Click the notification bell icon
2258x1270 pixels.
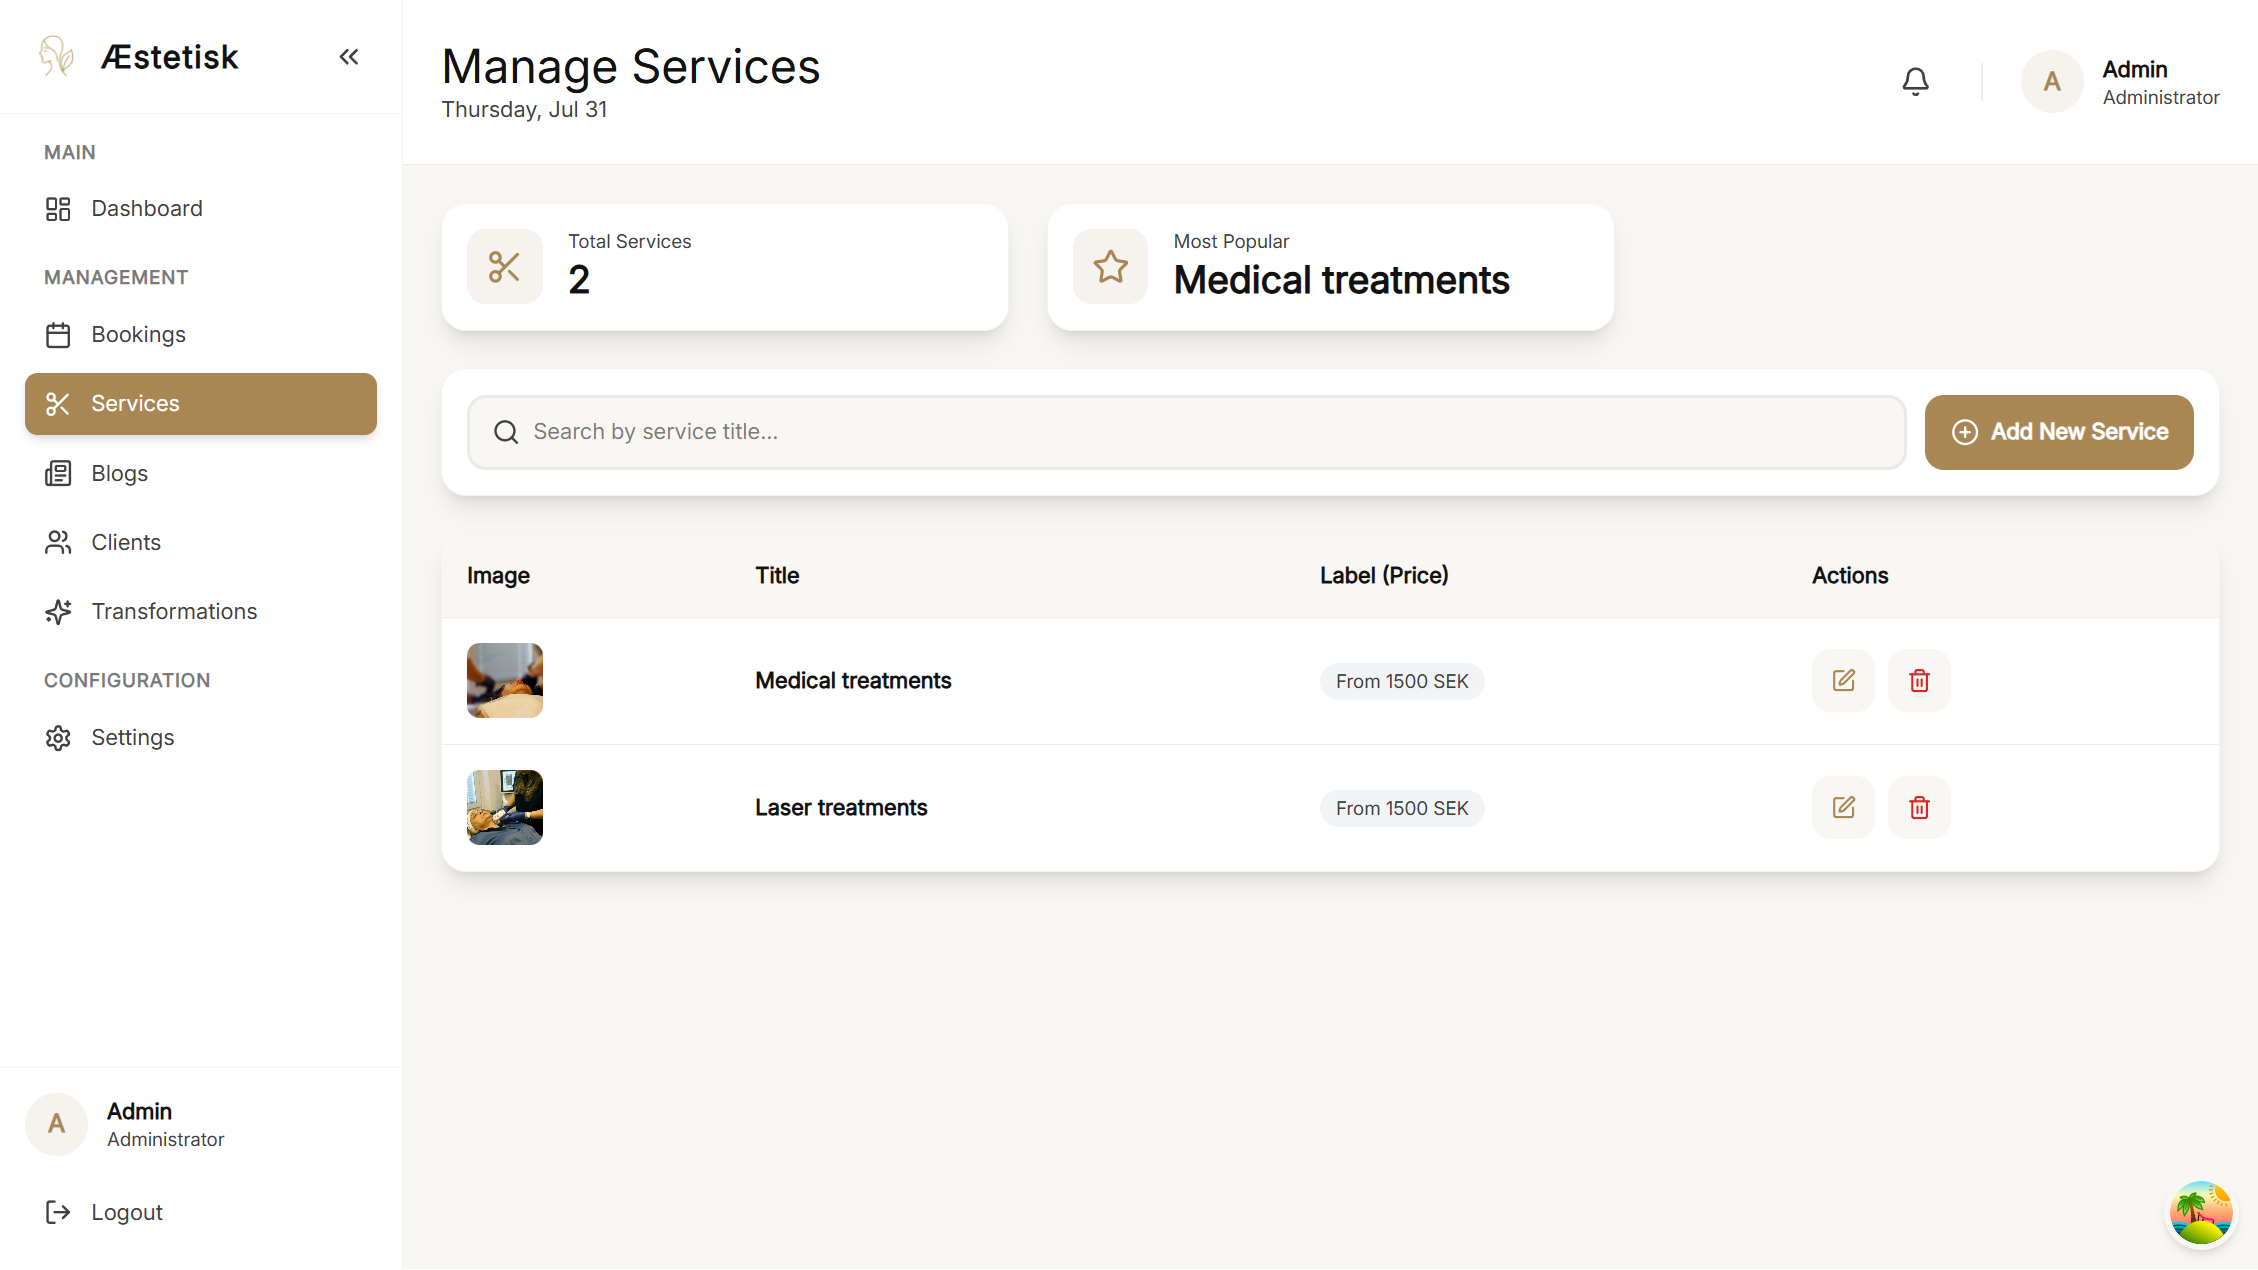[x=1915, y=81]
